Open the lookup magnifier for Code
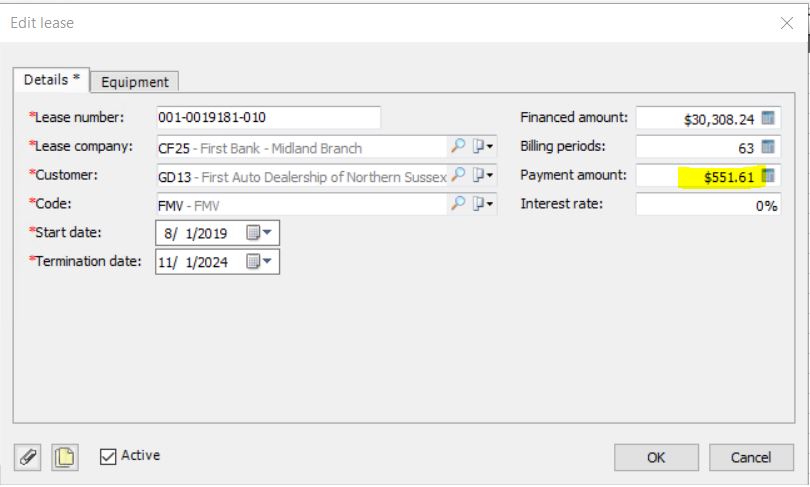810x487 pixels. [x=458, y=203]
